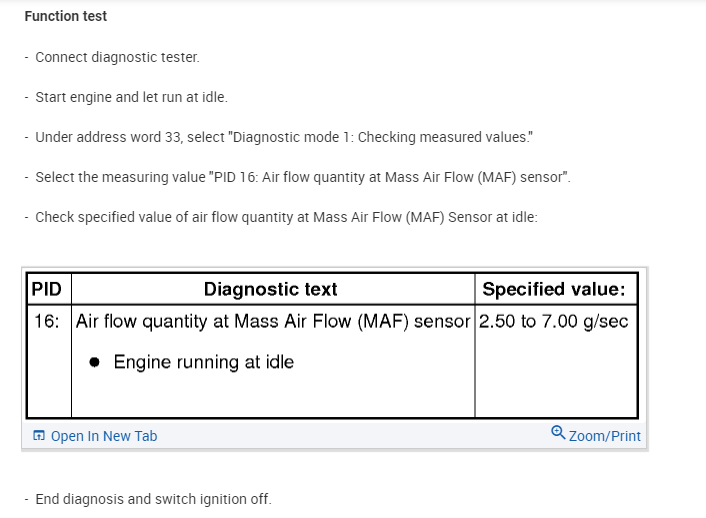
Task: Open the table via Open In New Tab link
Action: [x=103, y=436]
